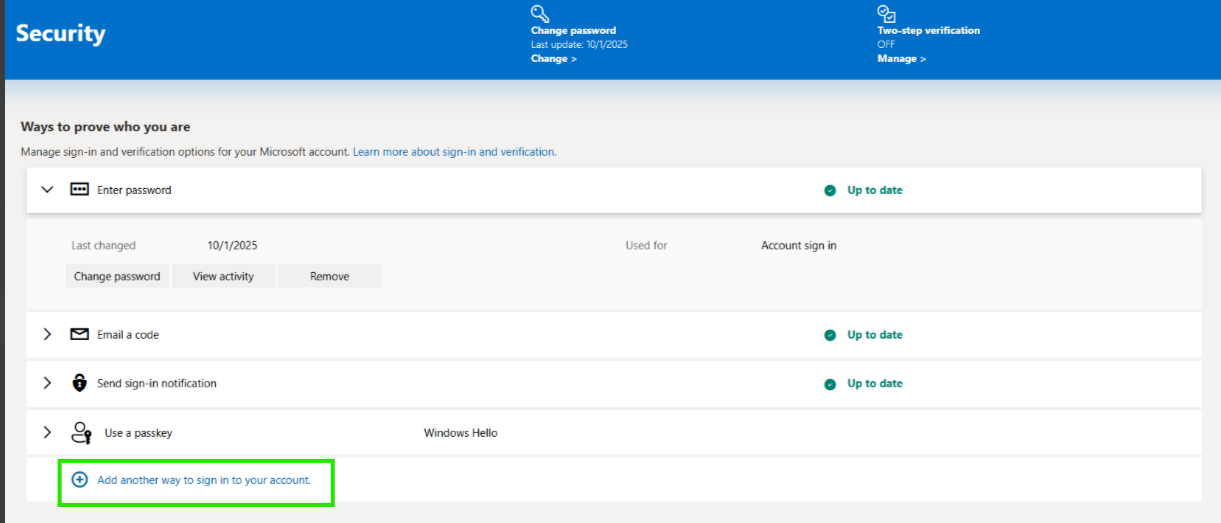Expand the Use a passkey section

[47, 432]
